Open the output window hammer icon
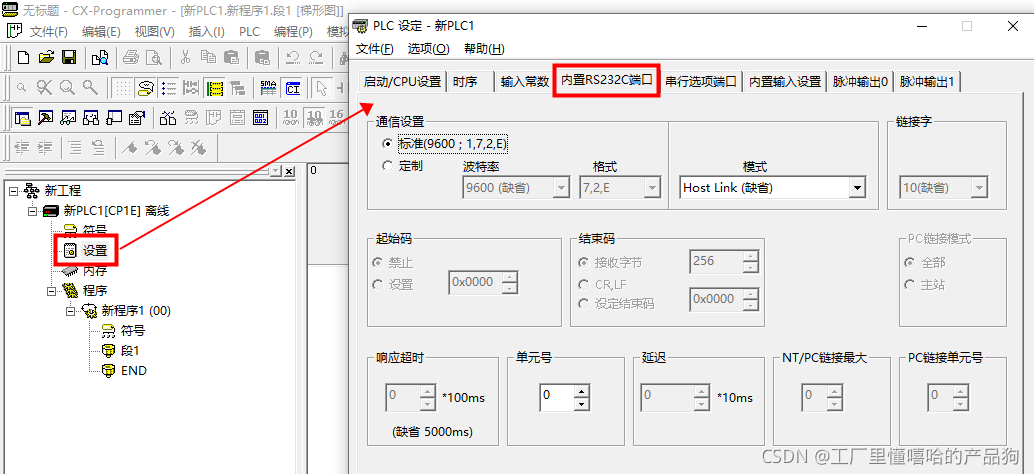1034x474 pixels. [x=46, y=118]
